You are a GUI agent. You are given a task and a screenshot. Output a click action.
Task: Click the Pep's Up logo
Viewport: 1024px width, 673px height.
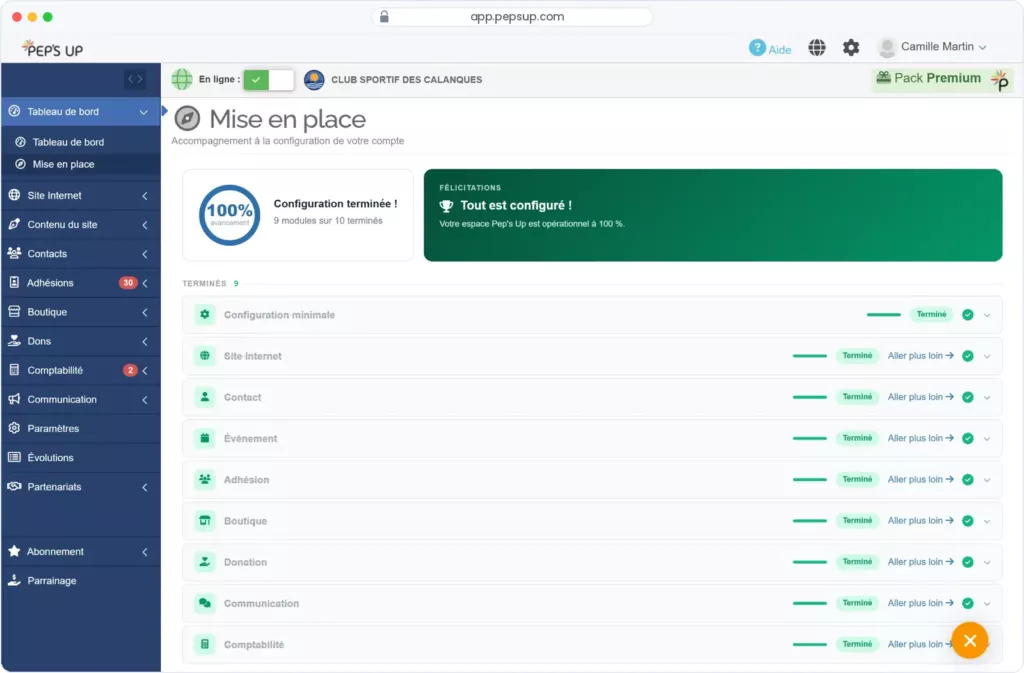[52, 48]
